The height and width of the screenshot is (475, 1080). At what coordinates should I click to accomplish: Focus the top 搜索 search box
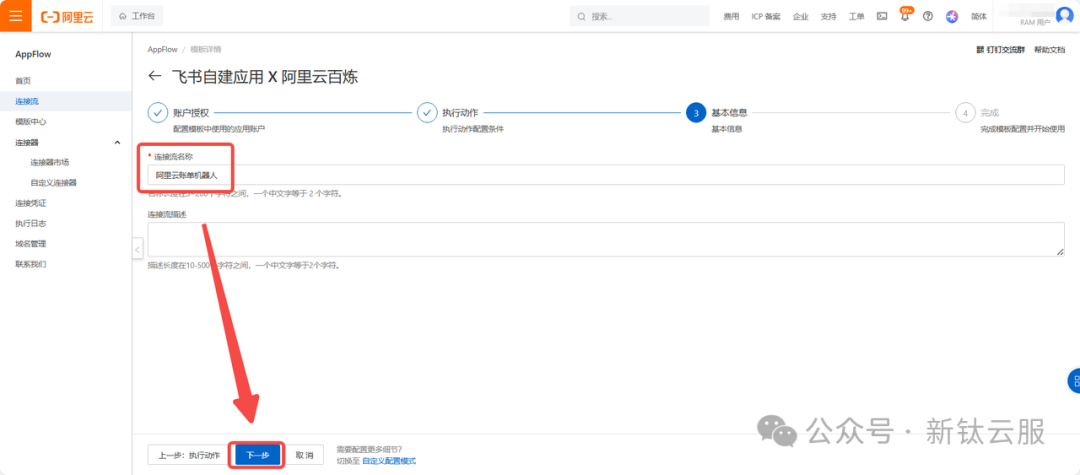coord(639,17)
